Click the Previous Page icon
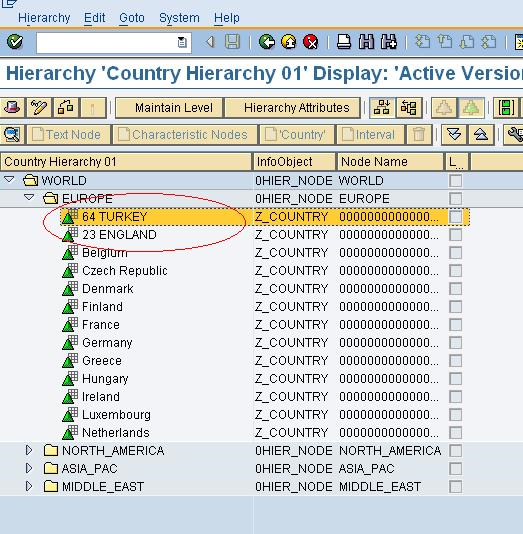Viewport: 523px width, 534px height. coord(445,42)
